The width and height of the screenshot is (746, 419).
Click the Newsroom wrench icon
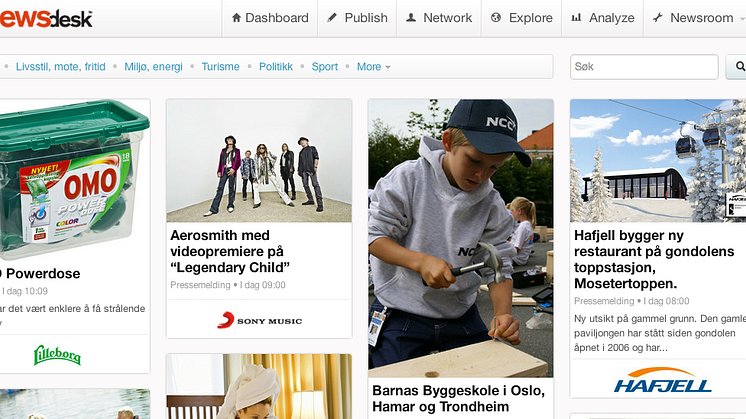(658, 18)
